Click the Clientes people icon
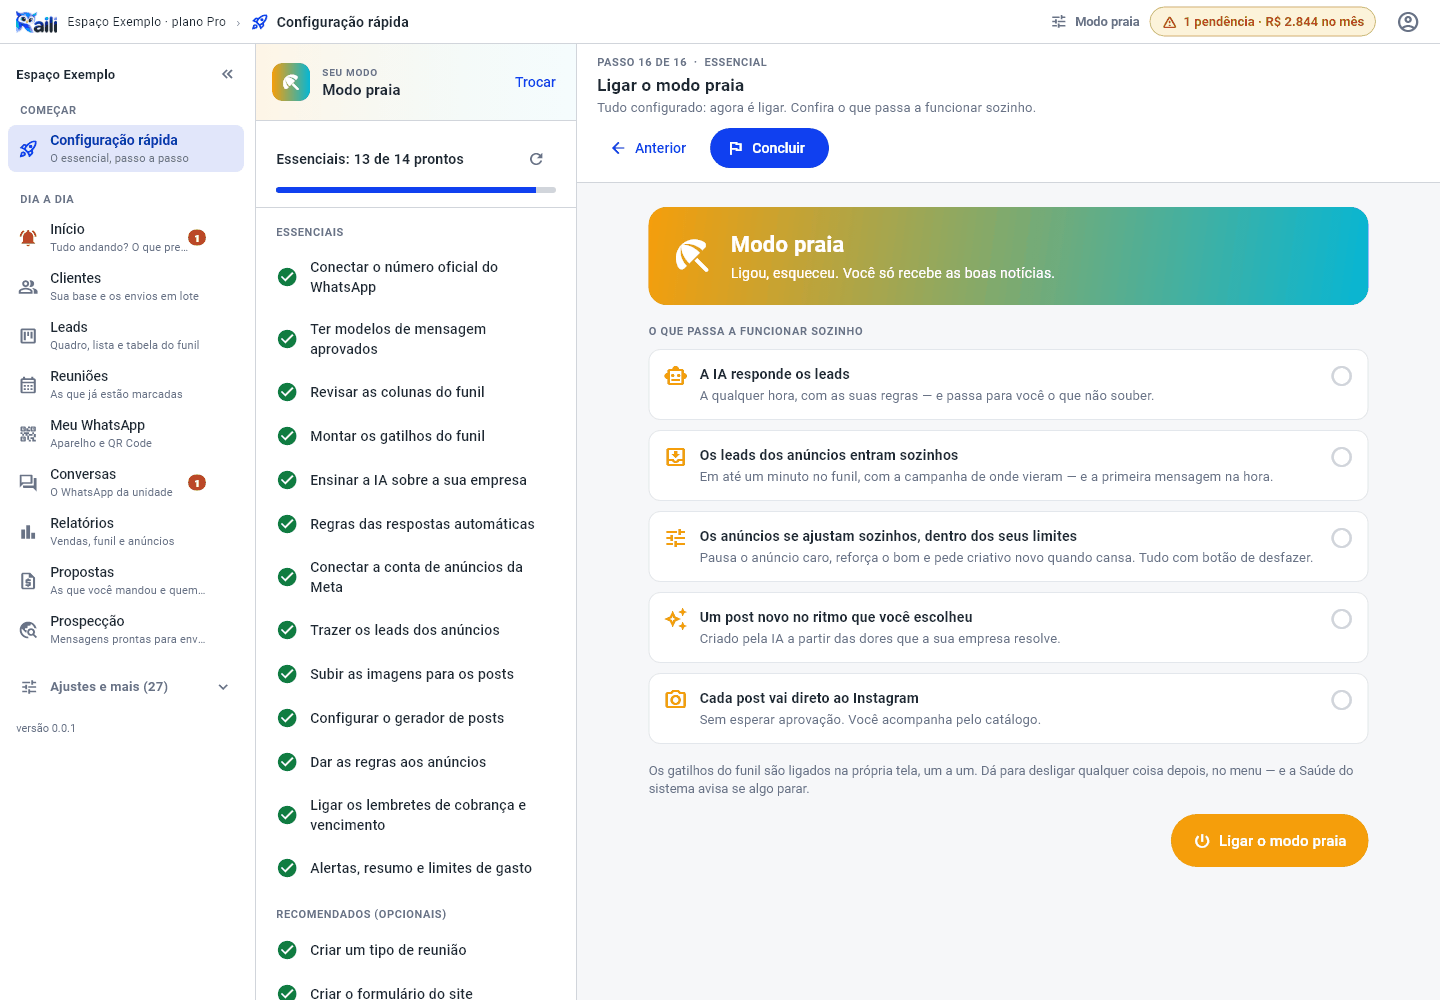 pos(28,287)
